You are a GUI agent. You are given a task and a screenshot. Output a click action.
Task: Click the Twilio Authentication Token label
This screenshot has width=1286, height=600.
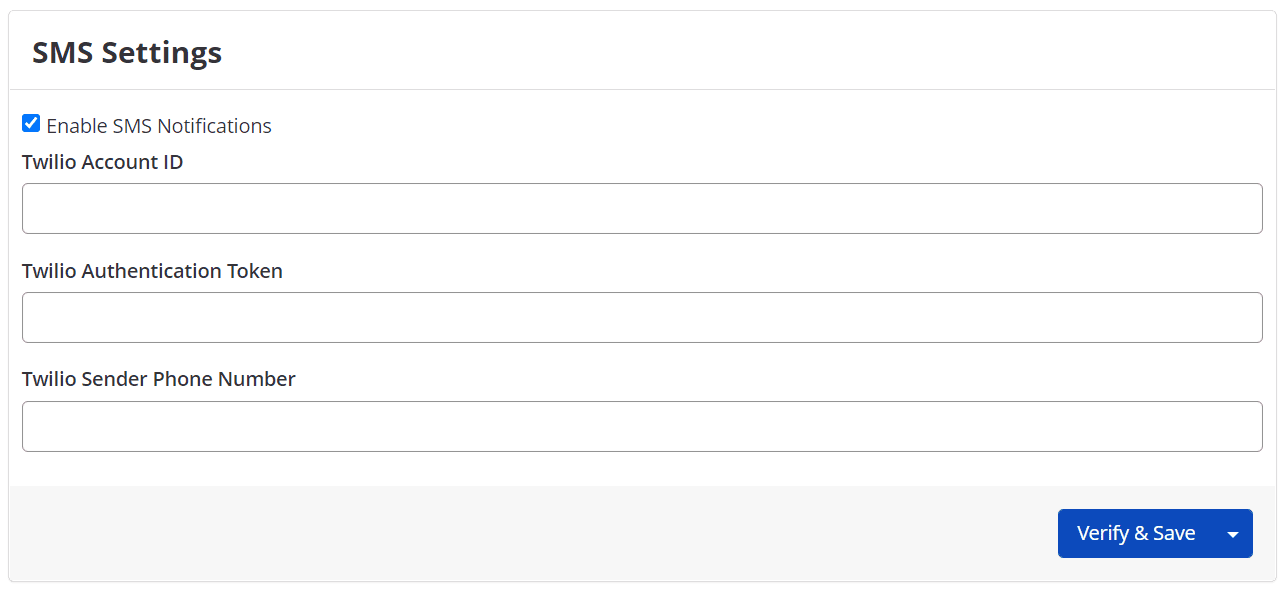(x=152, y=270)
